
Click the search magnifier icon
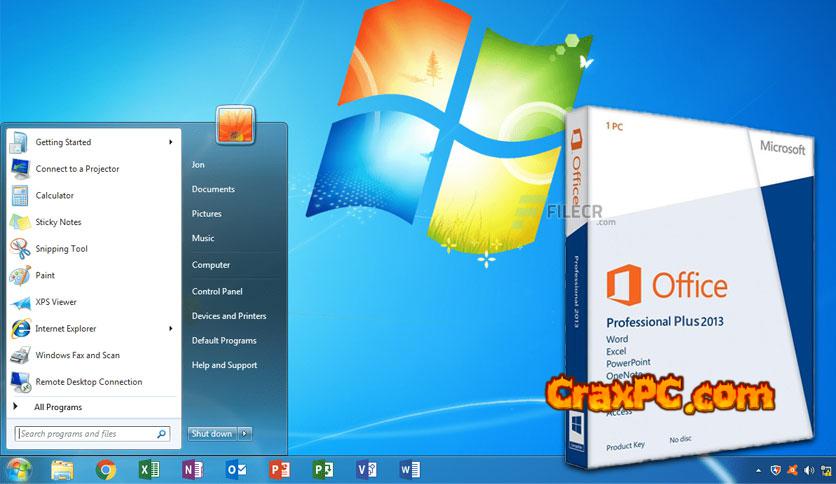pyautogui.click(x=161, y=434)
